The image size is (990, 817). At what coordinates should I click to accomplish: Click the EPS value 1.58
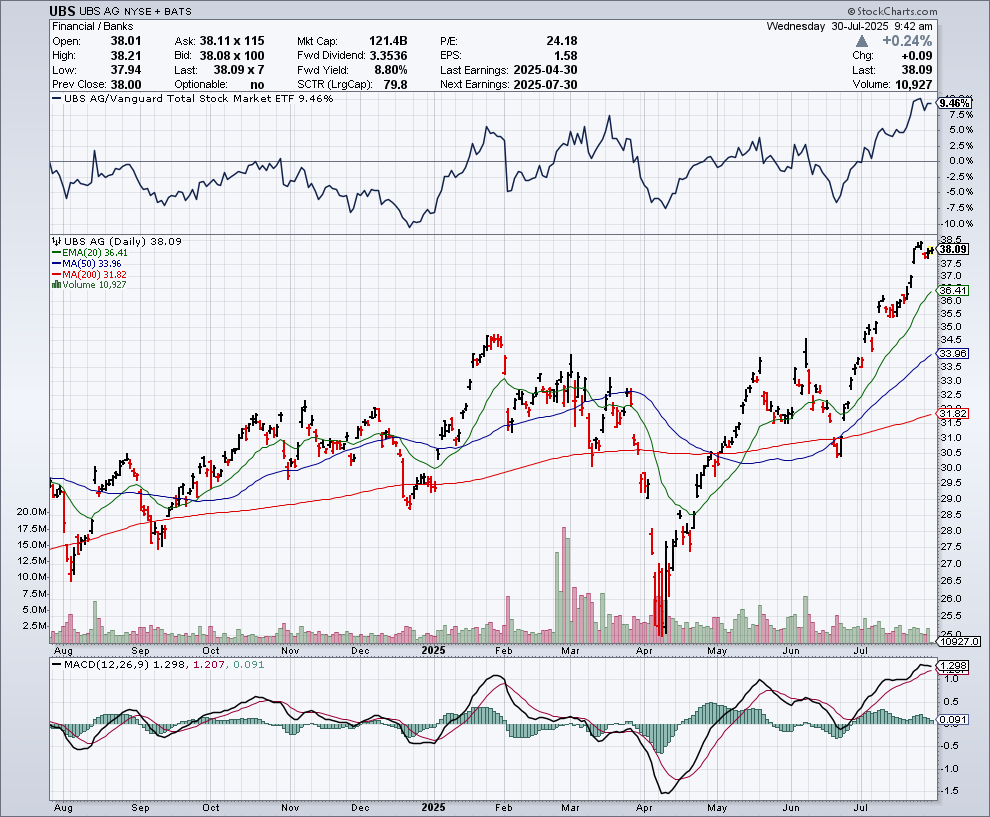565,56
